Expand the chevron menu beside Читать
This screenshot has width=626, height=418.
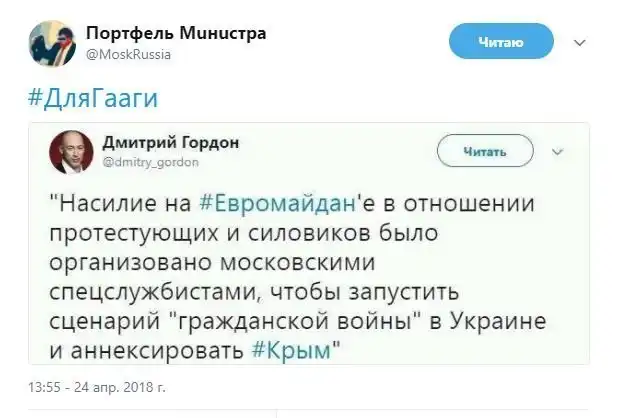[x=556, y=152]
